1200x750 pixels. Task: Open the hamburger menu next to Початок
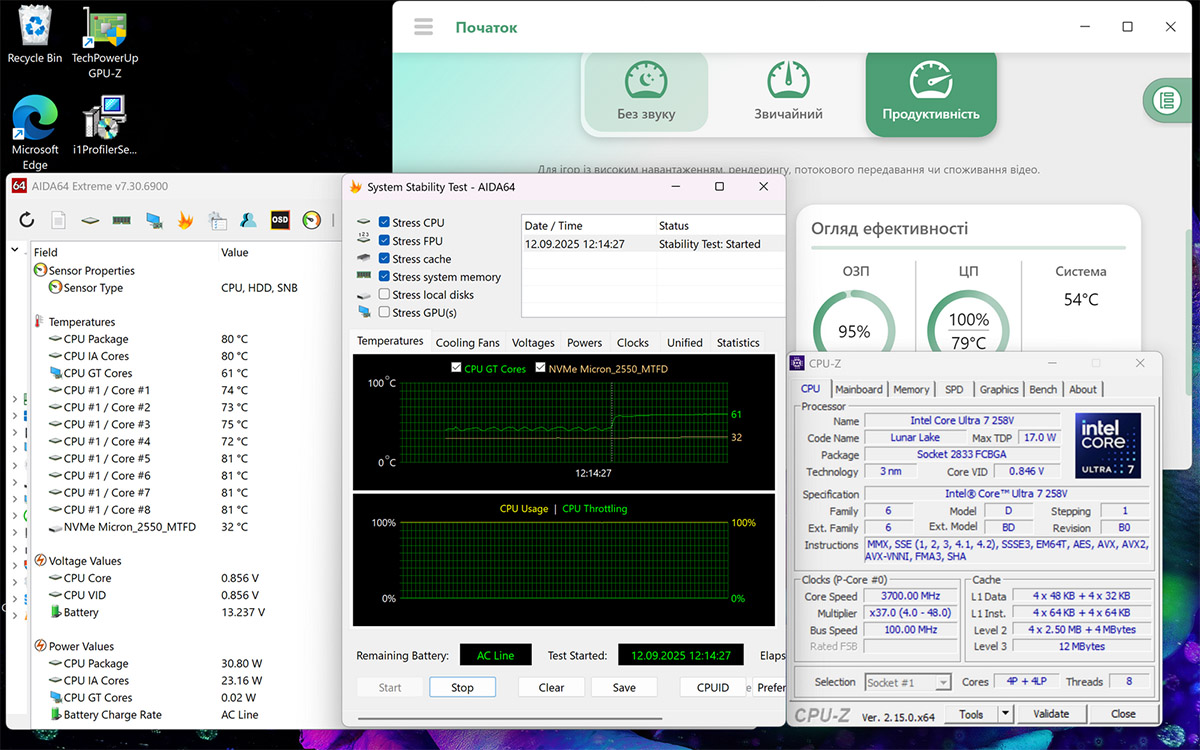[x=424, y=27]
